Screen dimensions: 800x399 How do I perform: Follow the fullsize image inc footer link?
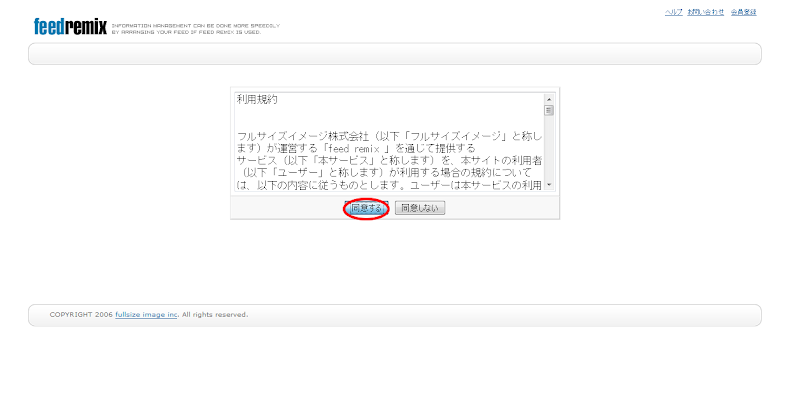(x=146, y=314)
